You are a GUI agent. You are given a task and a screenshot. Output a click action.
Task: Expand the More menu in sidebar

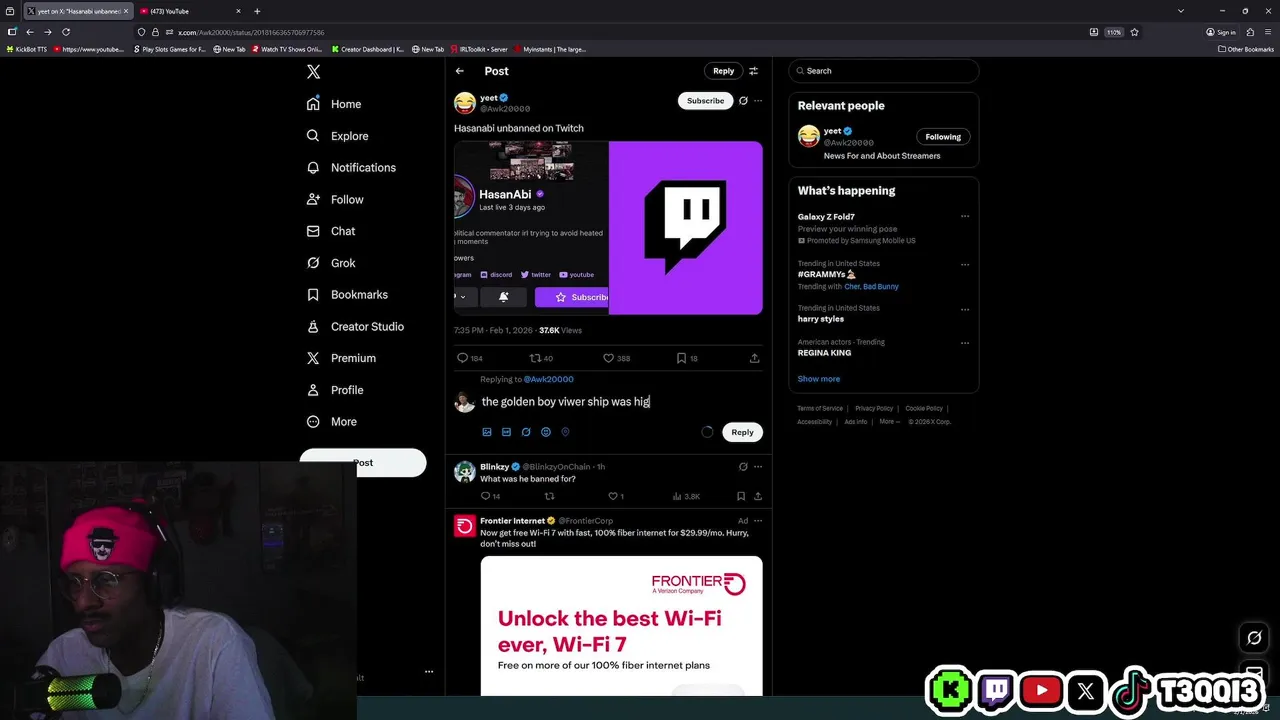(331, 422)
